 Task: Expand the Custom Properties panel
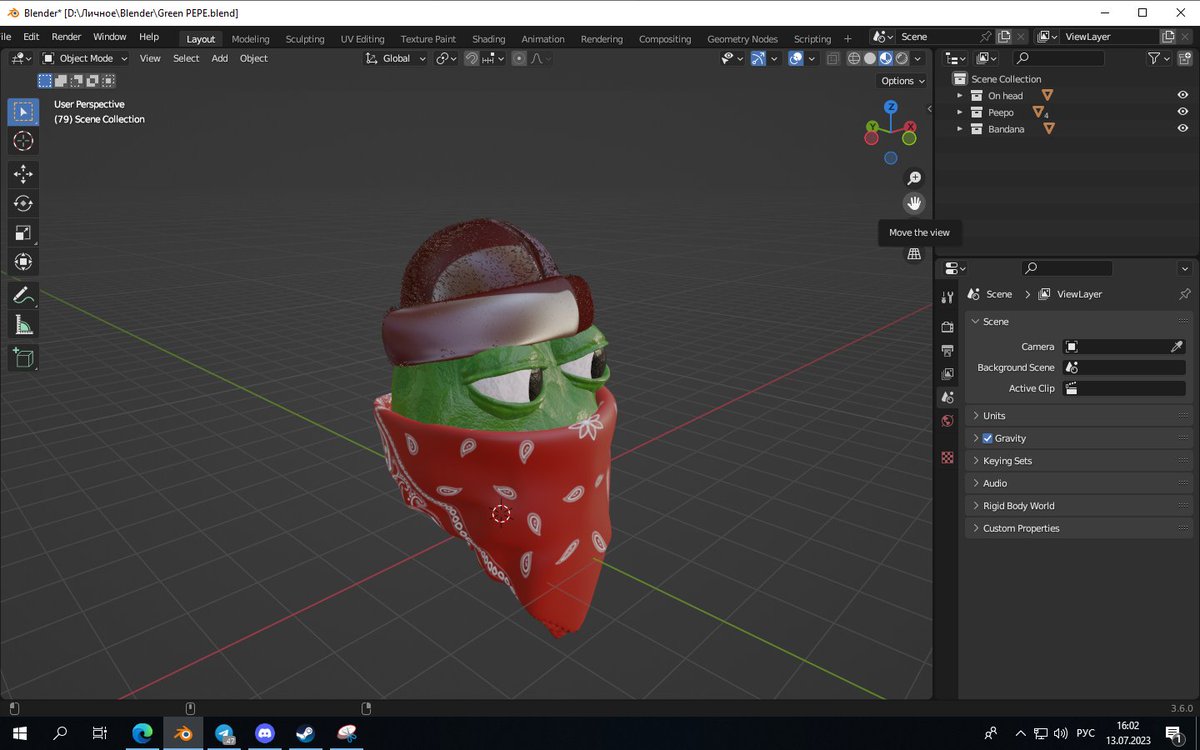coord(1079,528)
